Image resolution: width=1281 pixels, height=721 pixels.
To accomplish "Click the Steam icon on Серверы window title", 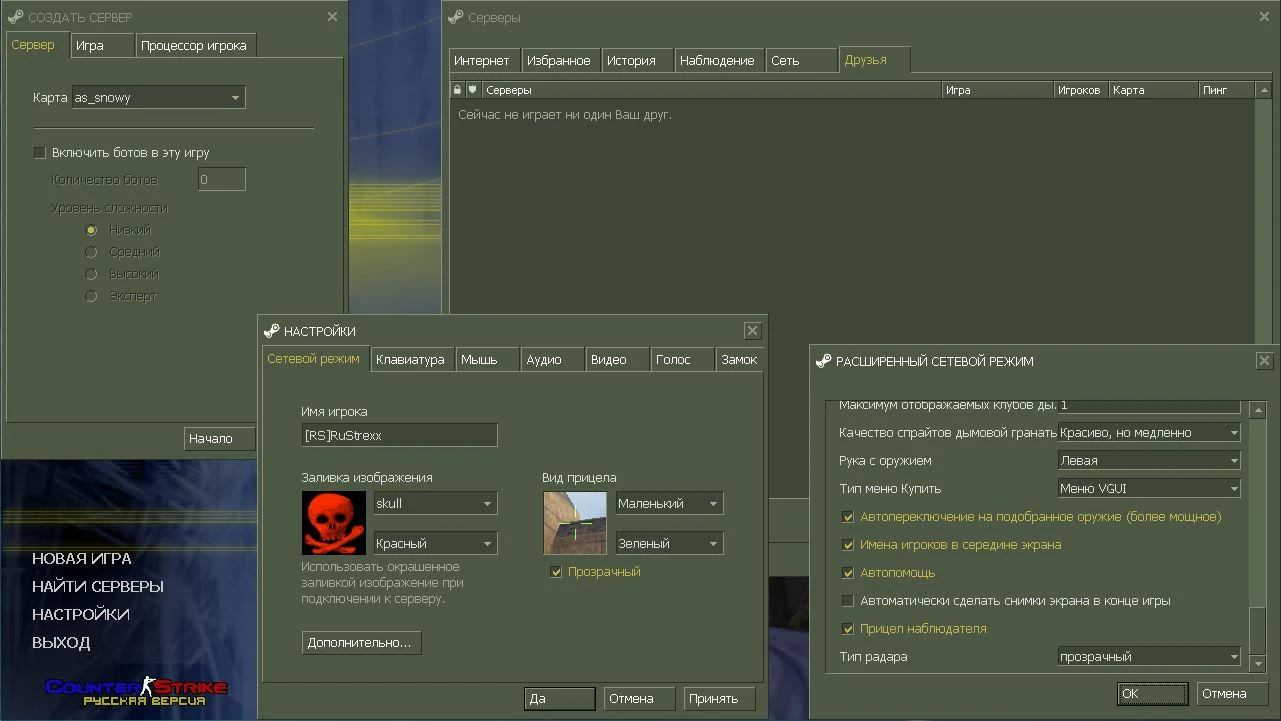I will point(454,17).
